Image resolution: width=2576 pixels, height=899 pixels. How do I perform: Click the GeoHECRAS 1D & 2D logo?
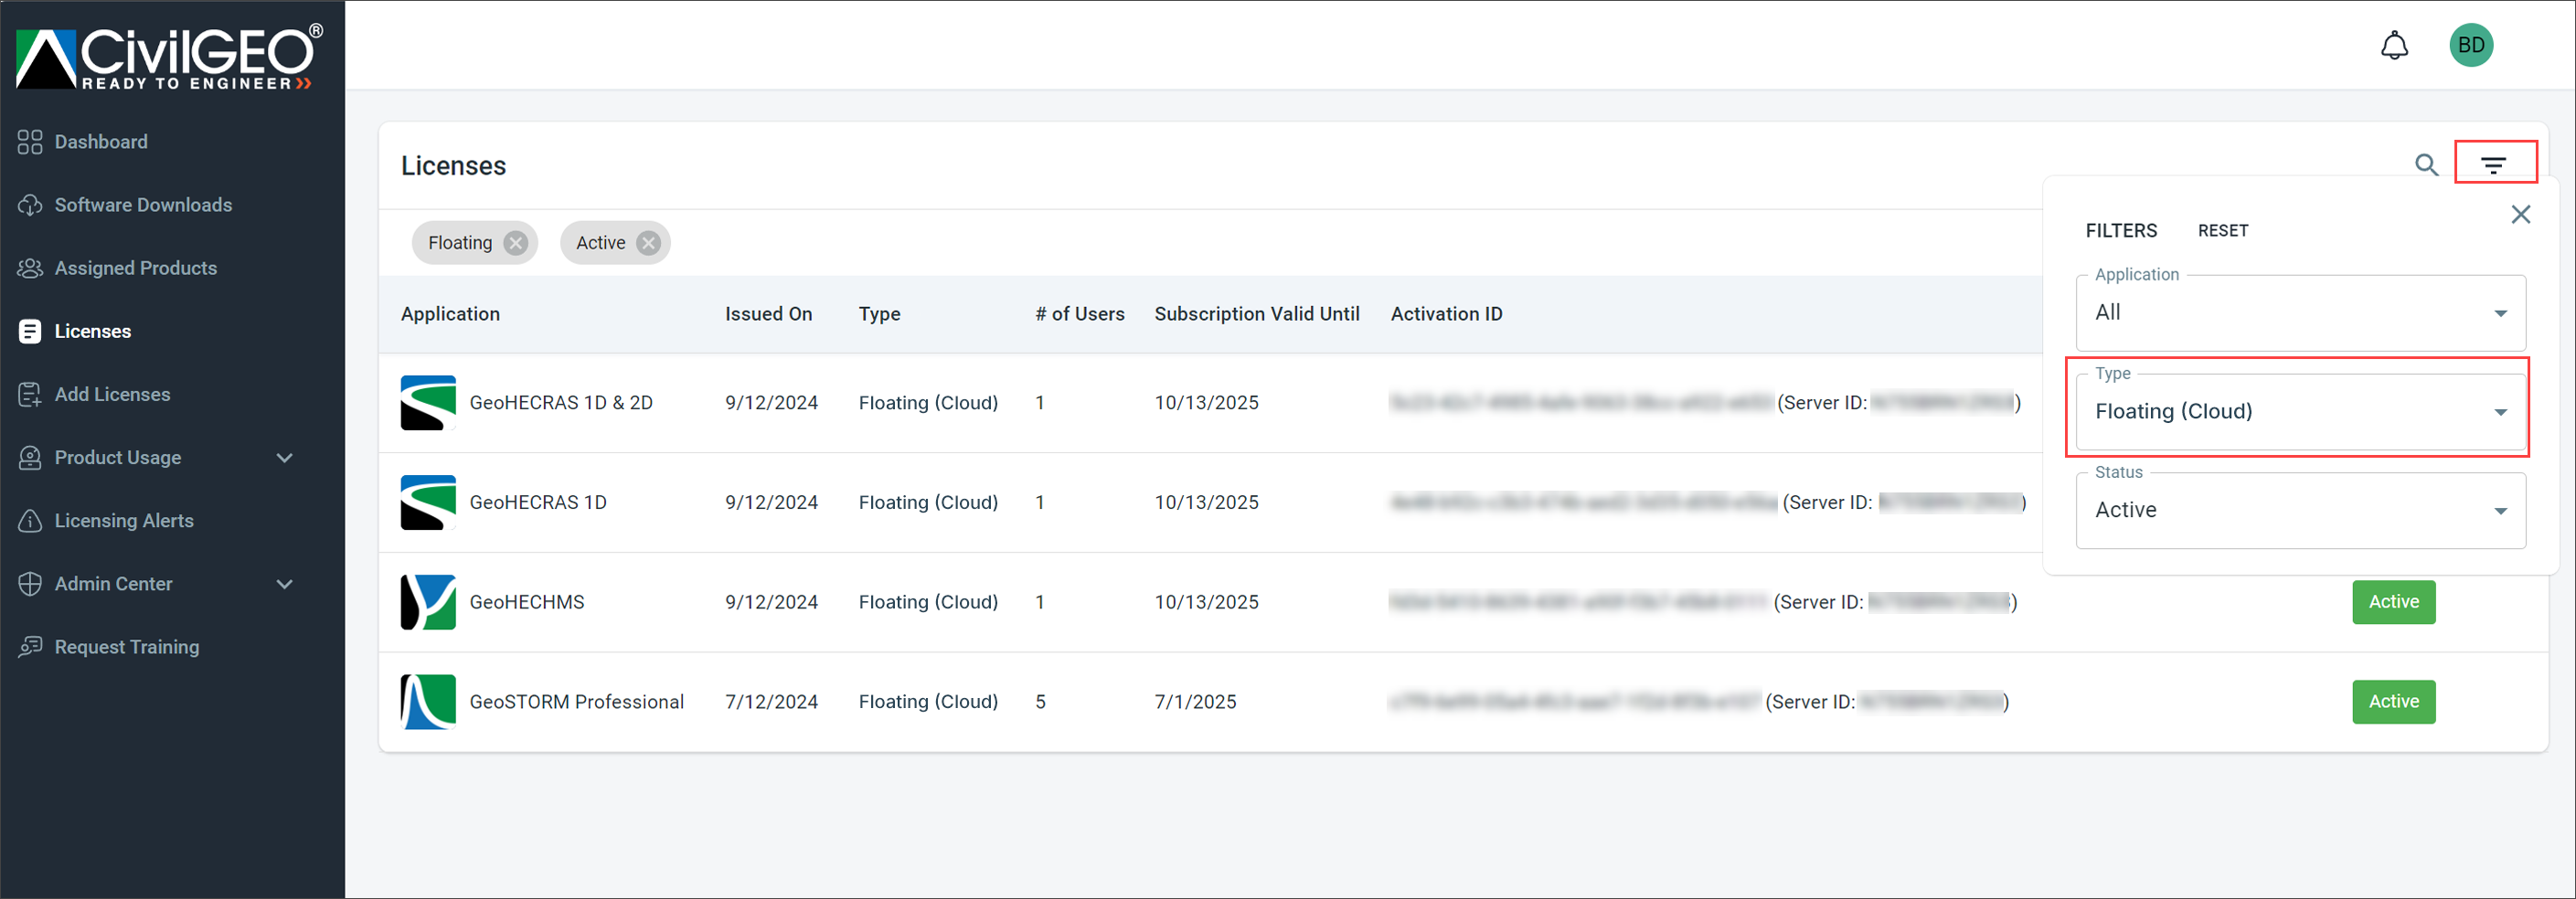click(428, 403)
